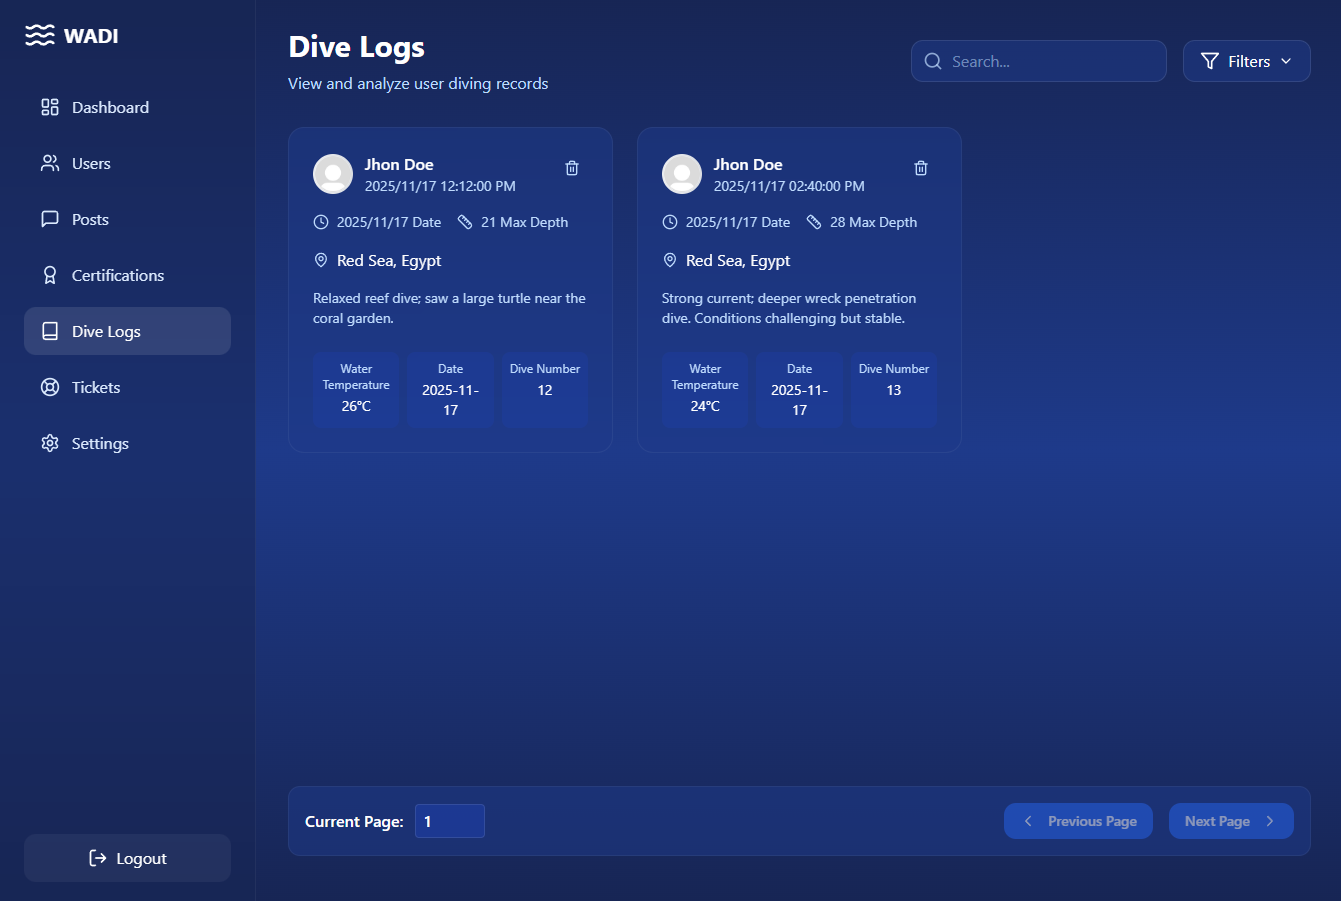1341x901 pixels.
Task: Click the funnel filter icon
Action: point(1210,61)
